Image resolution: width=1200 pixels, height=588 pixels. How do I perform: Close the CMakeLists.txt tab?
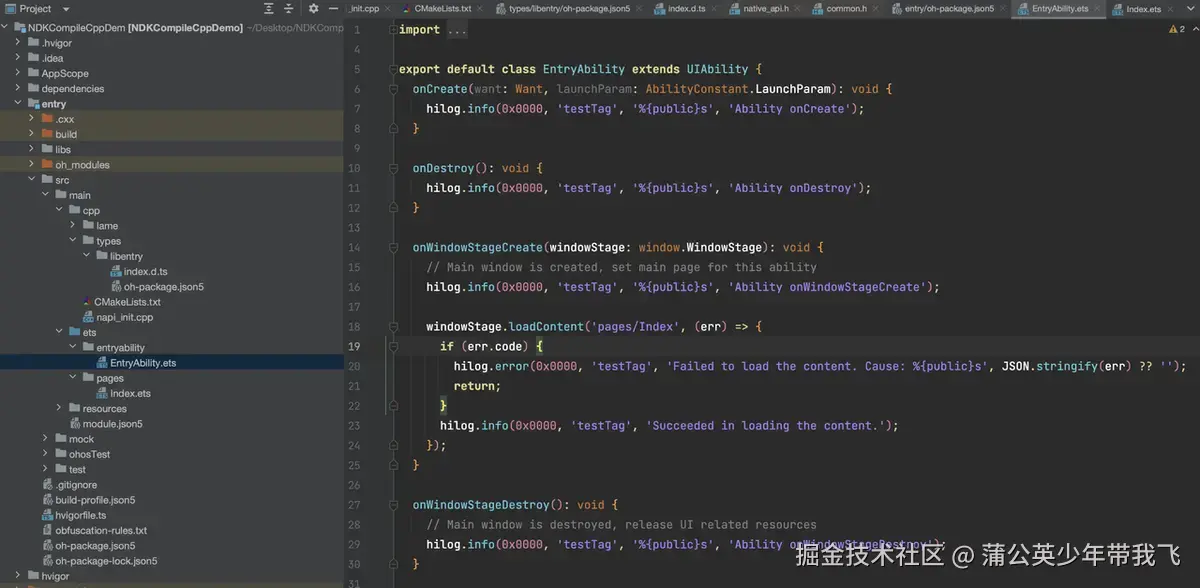[481, 8]
